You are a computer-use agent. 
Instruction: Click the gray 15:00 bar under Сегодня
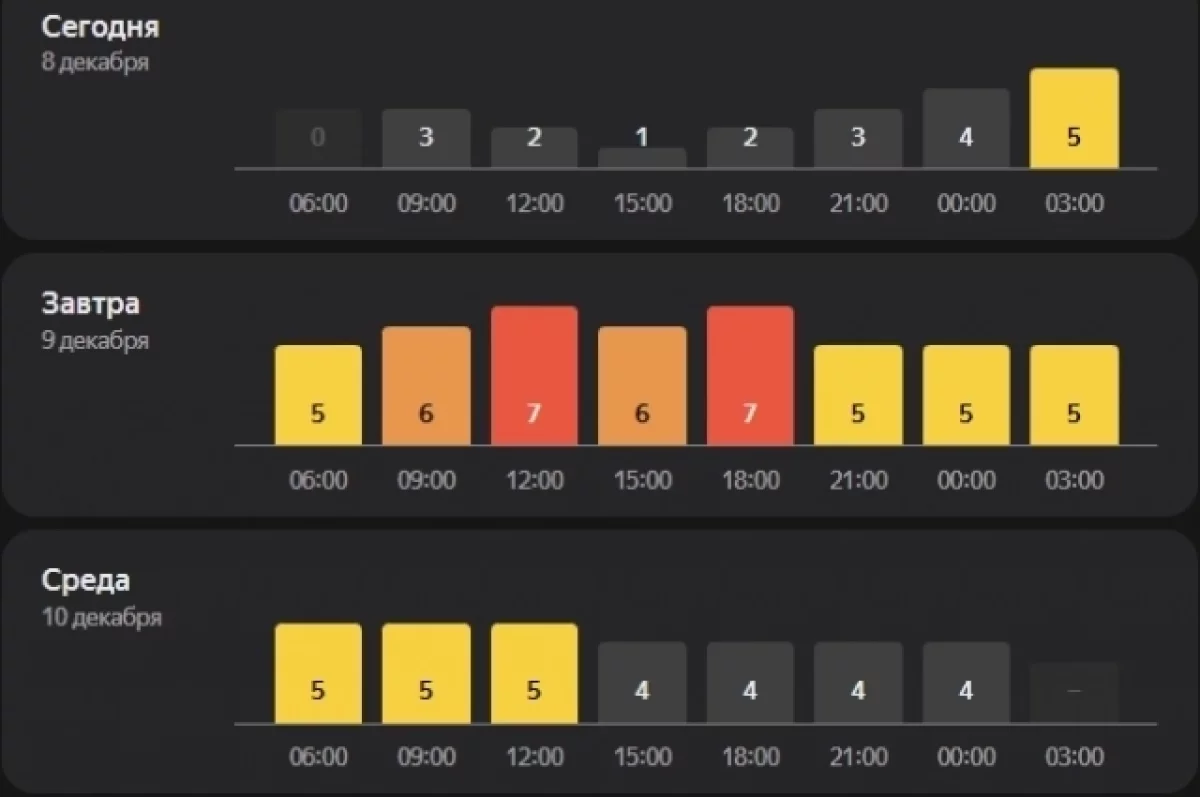point(642,158)
